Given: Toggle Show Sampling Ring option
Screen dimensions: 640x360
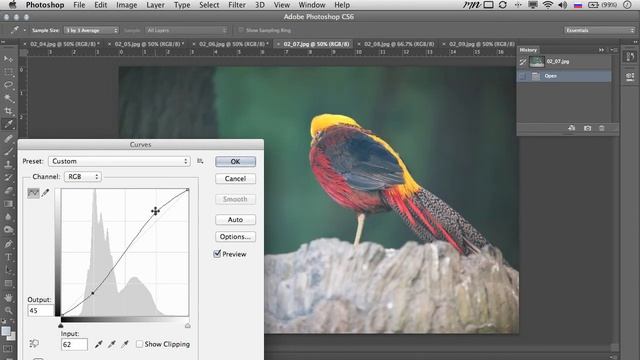Looking at the screenshot, I should tap(241, 30).
